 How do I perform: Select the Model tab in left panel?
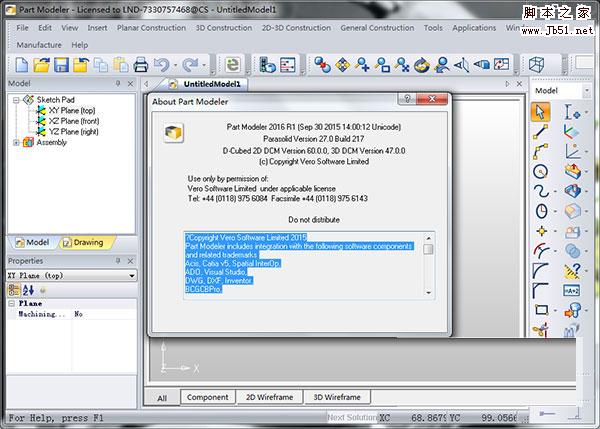(32, 243)
